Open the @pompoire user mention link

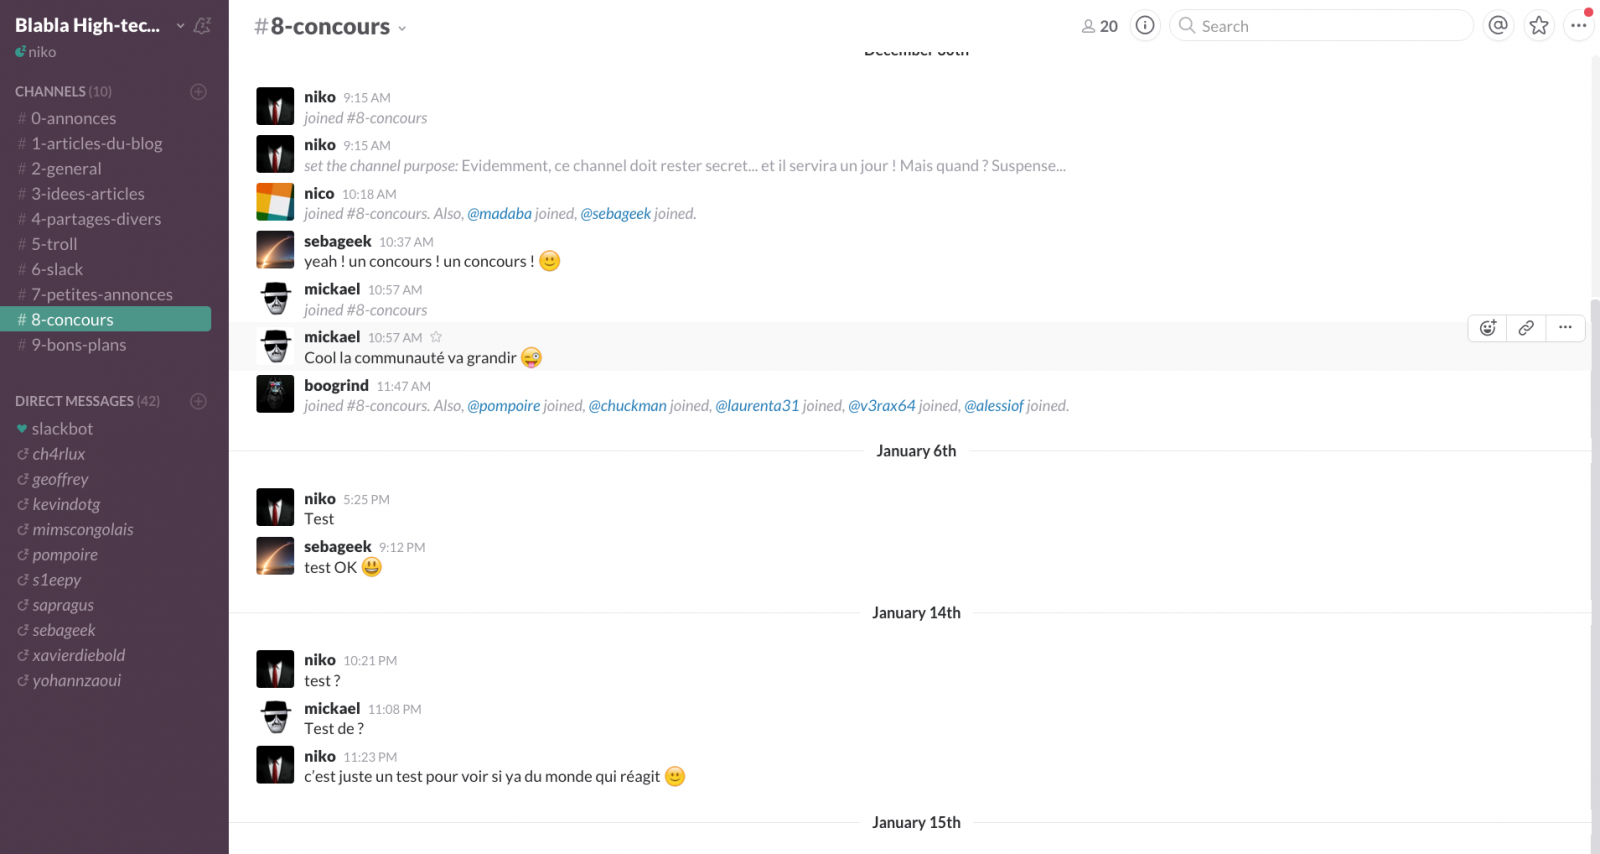point(503,405)
